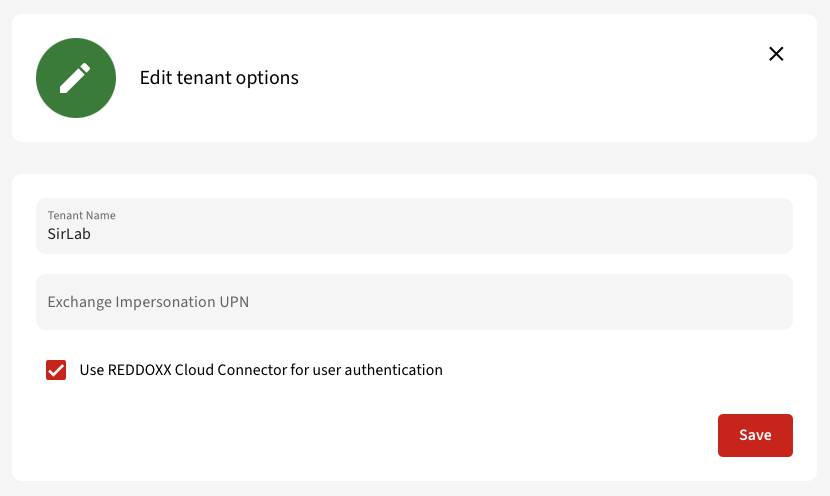Screen dimensions: 830x496
Task: Focus the Tenant Name input field
Action: click(x=414, y=226)
